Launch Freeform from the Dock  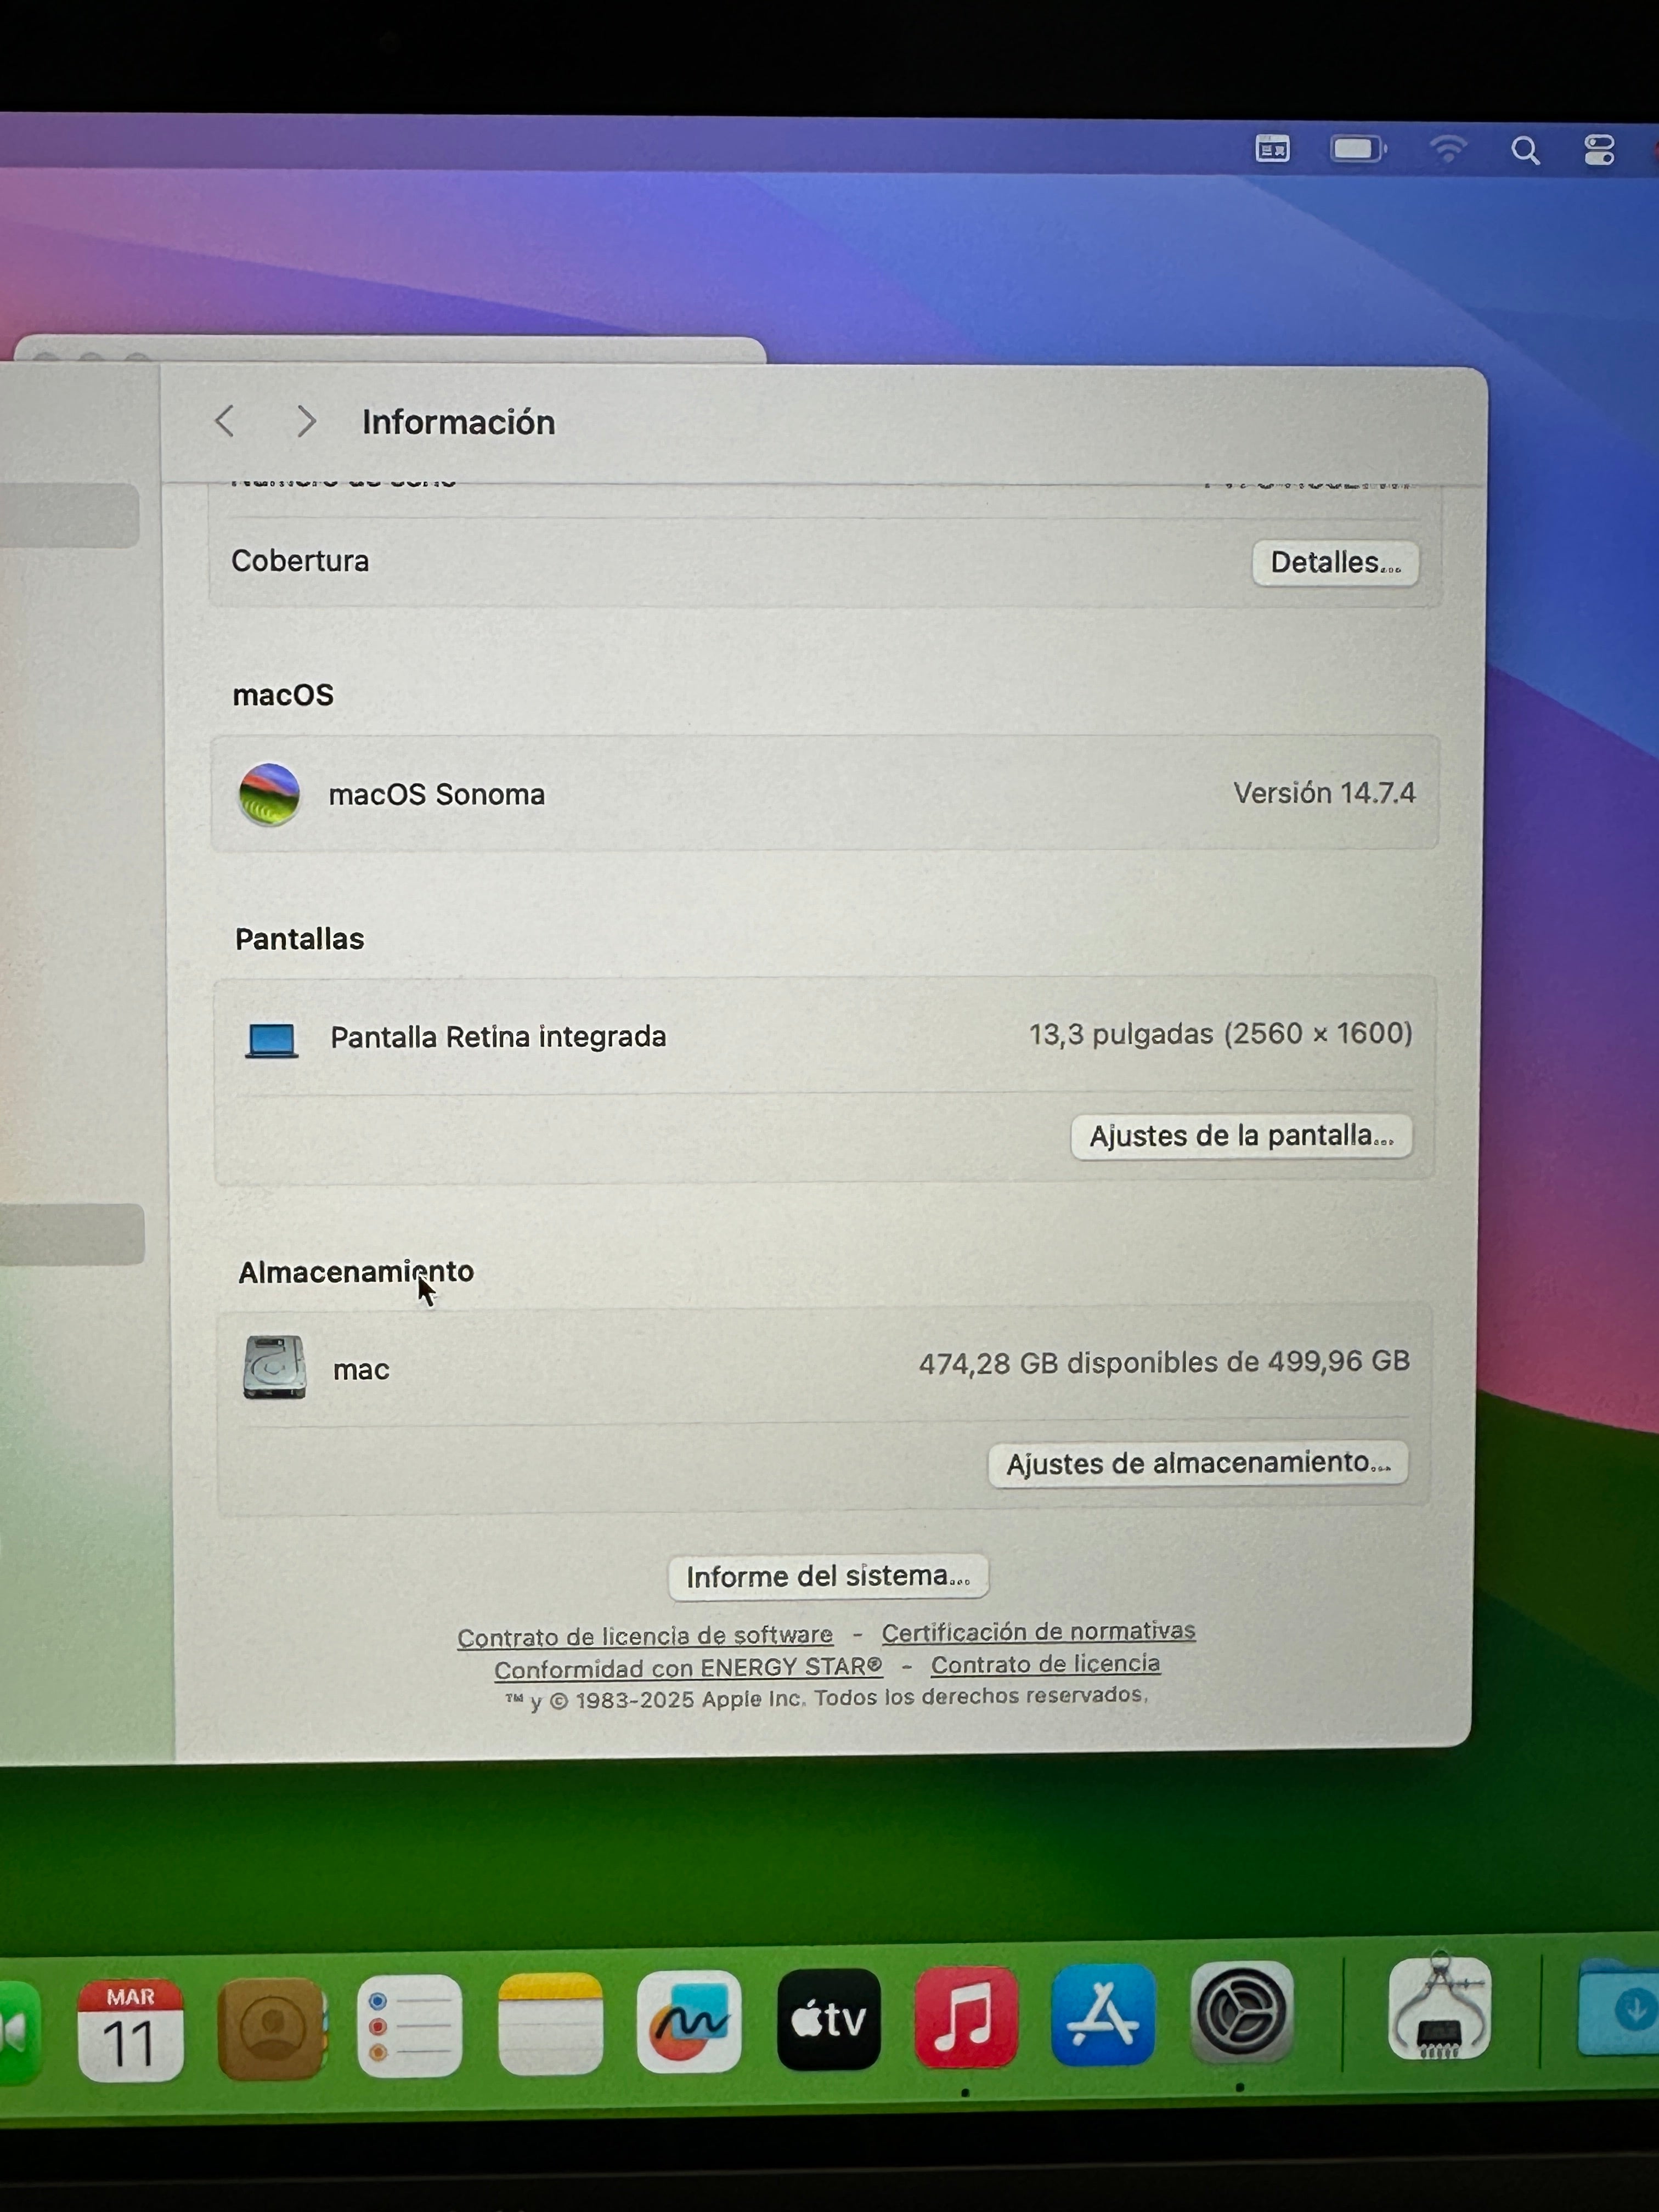coord(689,2022)
